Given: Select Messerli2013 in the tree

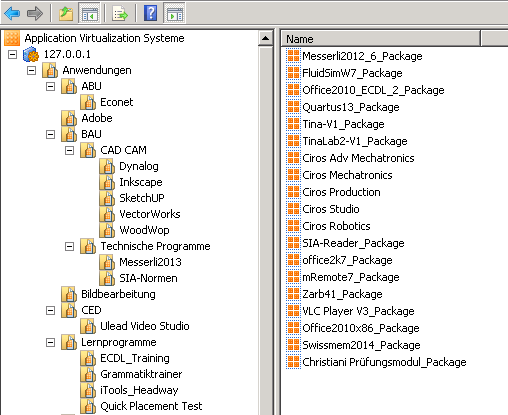Looking at the screenshot, I should pyautogui.click(x=150, y=262).
